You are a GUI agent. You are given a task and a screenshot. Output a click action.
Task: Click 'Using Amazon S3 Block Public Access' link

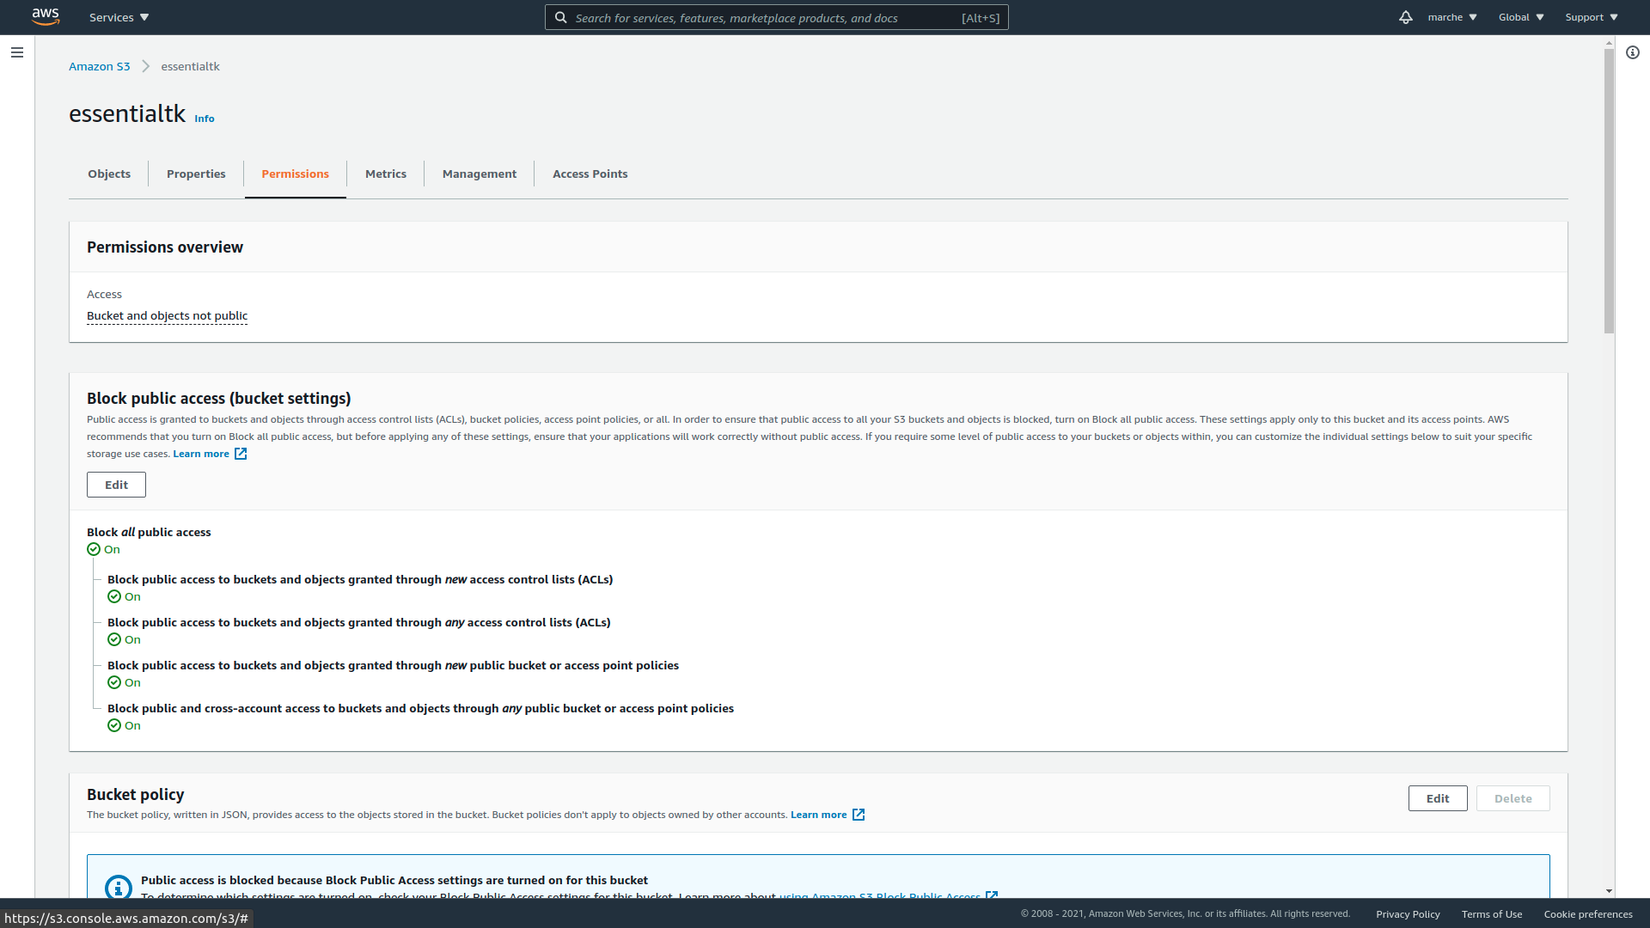880,896
